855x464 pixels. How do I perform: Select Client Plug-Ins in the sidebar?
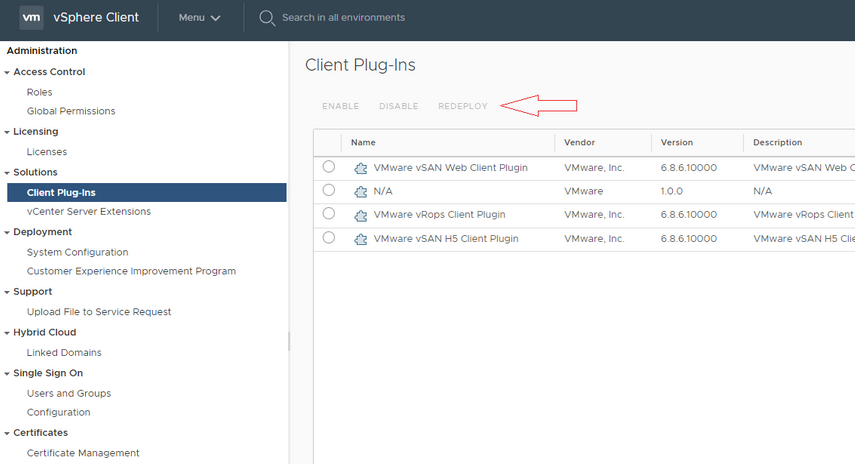(x=147, y=192)
